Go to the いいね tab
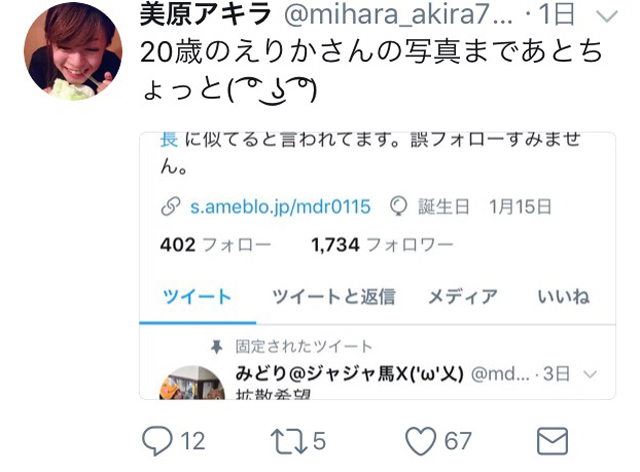 click(564, 297)
